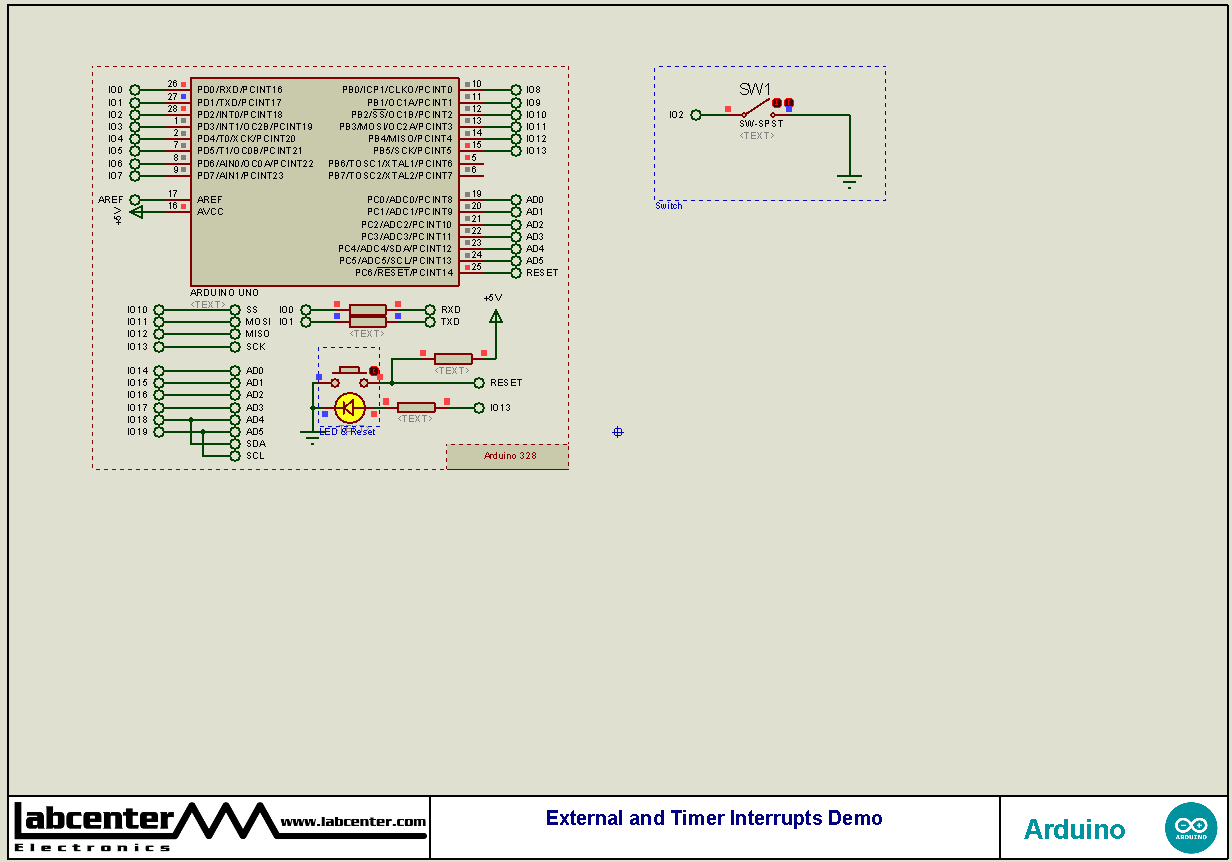Viewport: 1232px width, 862px height.
Task: Click the teal Arduino logo badge
Action: point(1191,827)
